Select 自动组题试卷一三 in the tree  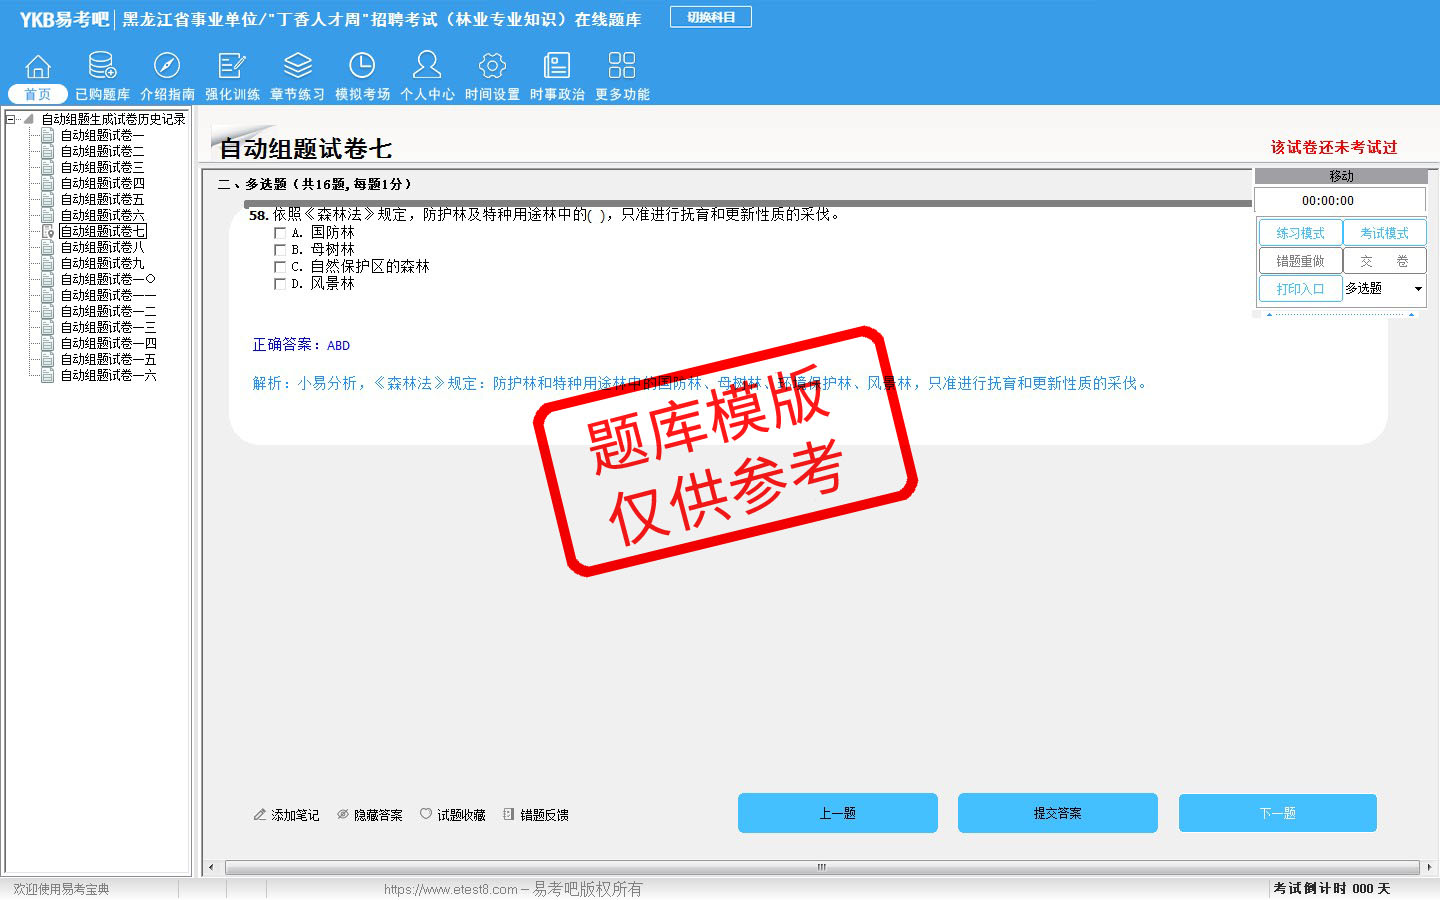(x=108, y=327)
